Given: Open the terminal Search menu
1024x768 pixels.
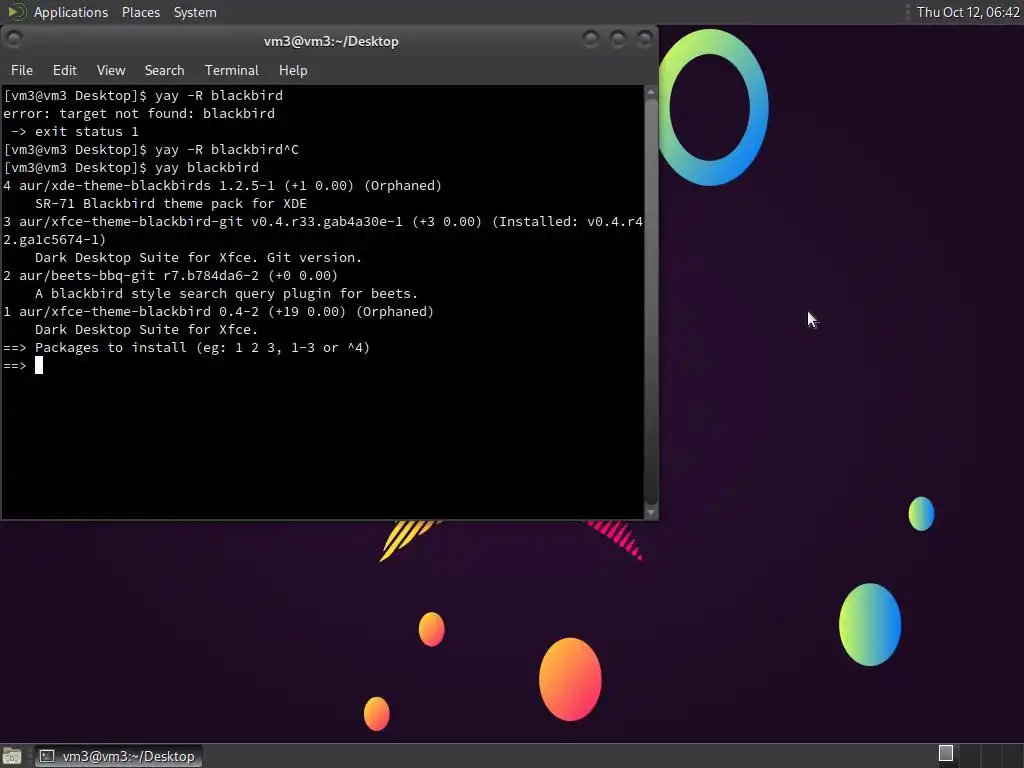Looking at the screenshot, I should click(164, 70).
